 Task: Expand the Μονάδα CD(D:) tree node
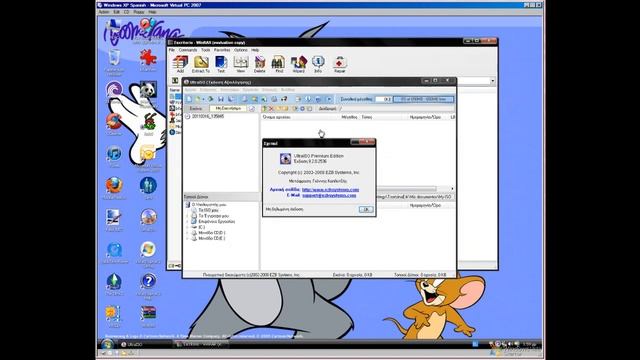[x=188, y=233]
